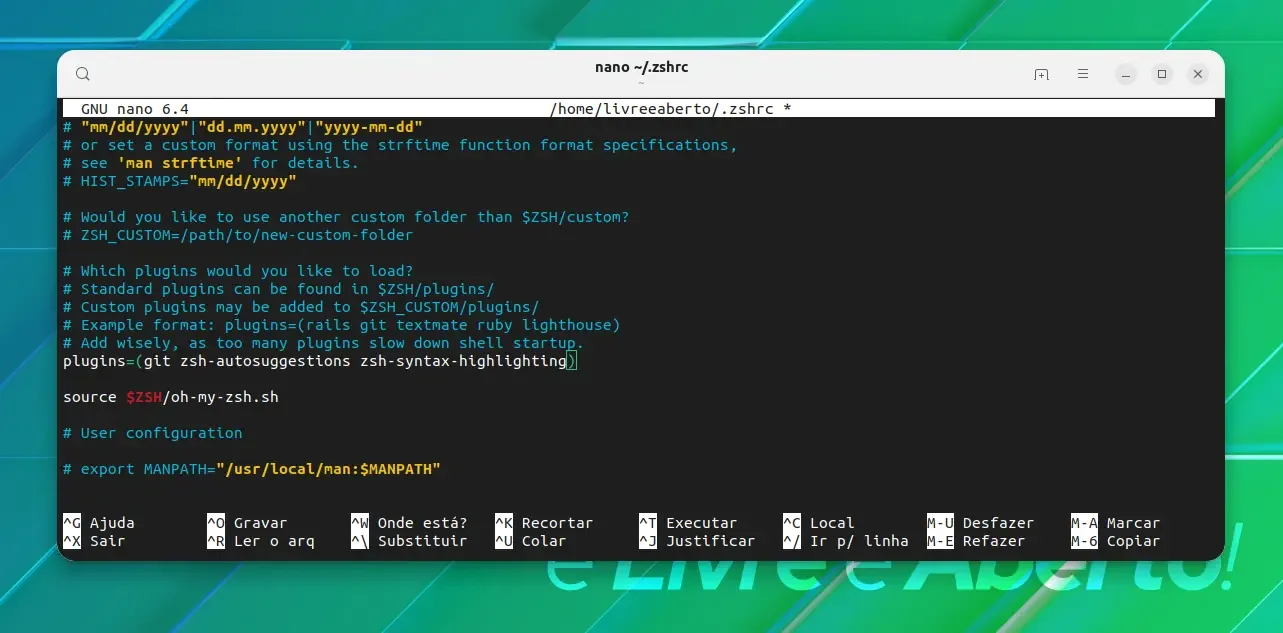Click the M-E Refazer shortcut

pyautogui.click(x=976, y=541)
